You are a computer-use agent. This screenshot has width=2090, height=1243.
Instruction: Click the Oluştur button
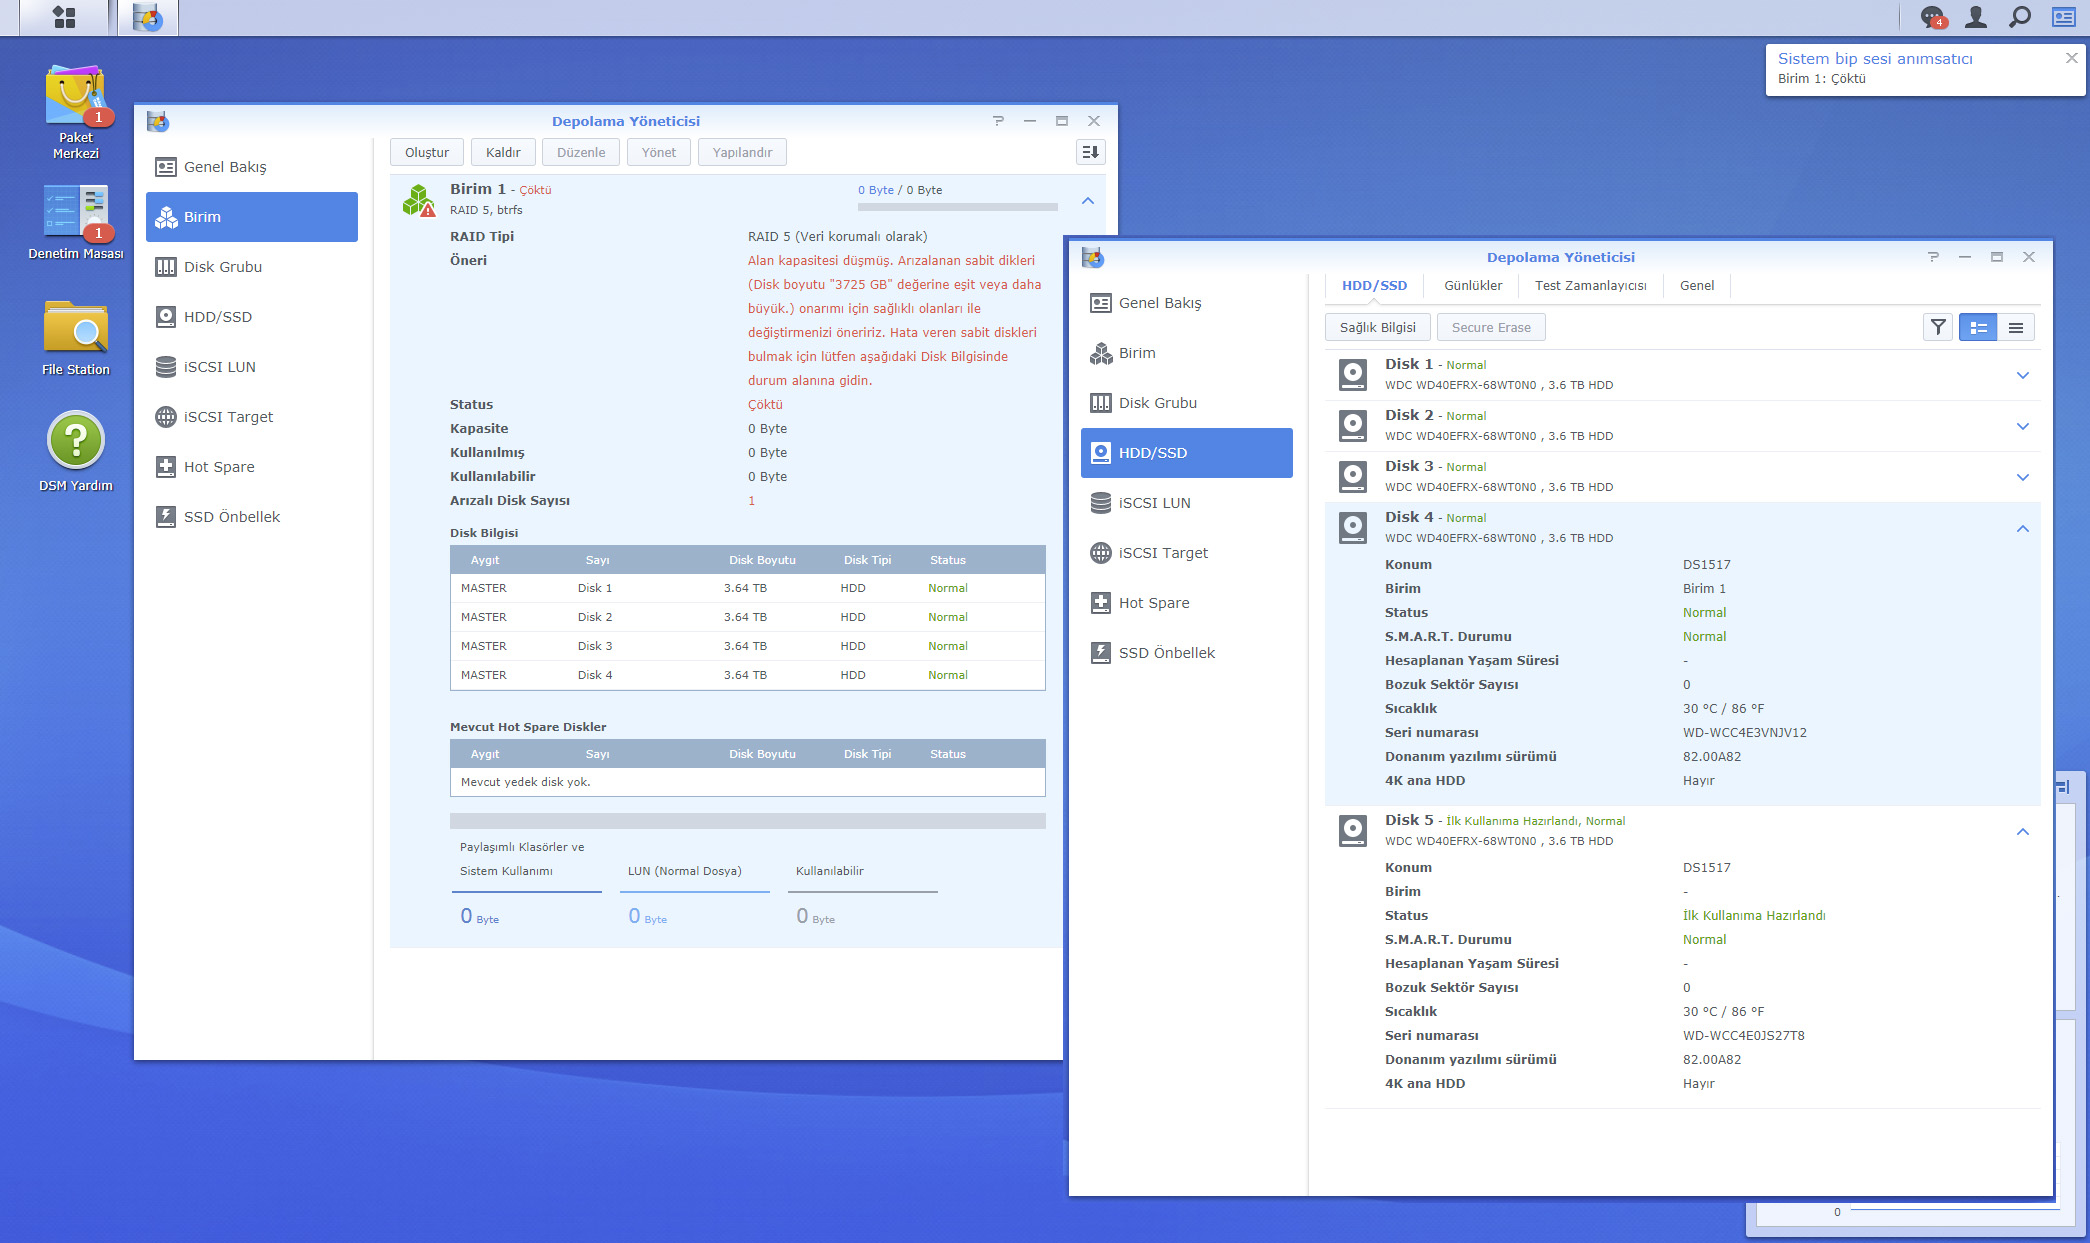coord(426,152)
